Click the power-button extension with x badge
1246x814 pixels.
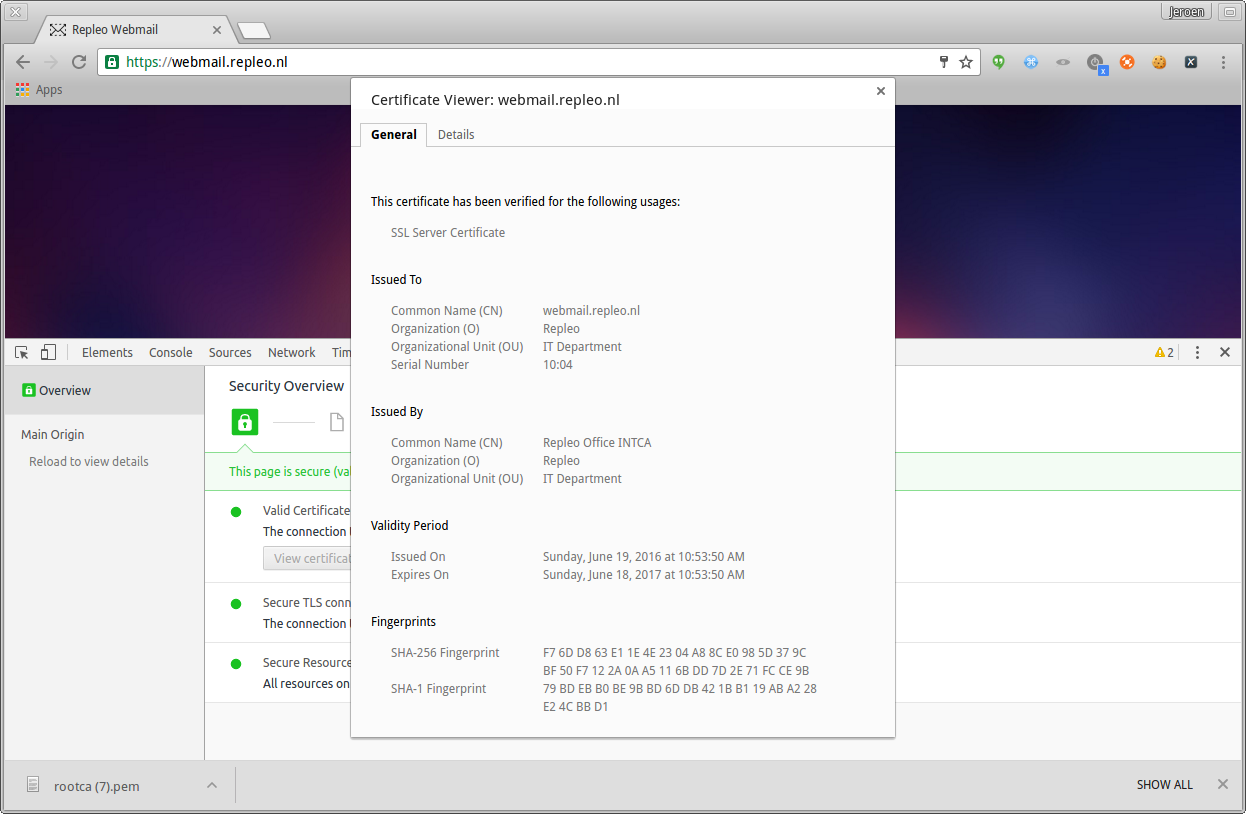tap(1097, 64)
